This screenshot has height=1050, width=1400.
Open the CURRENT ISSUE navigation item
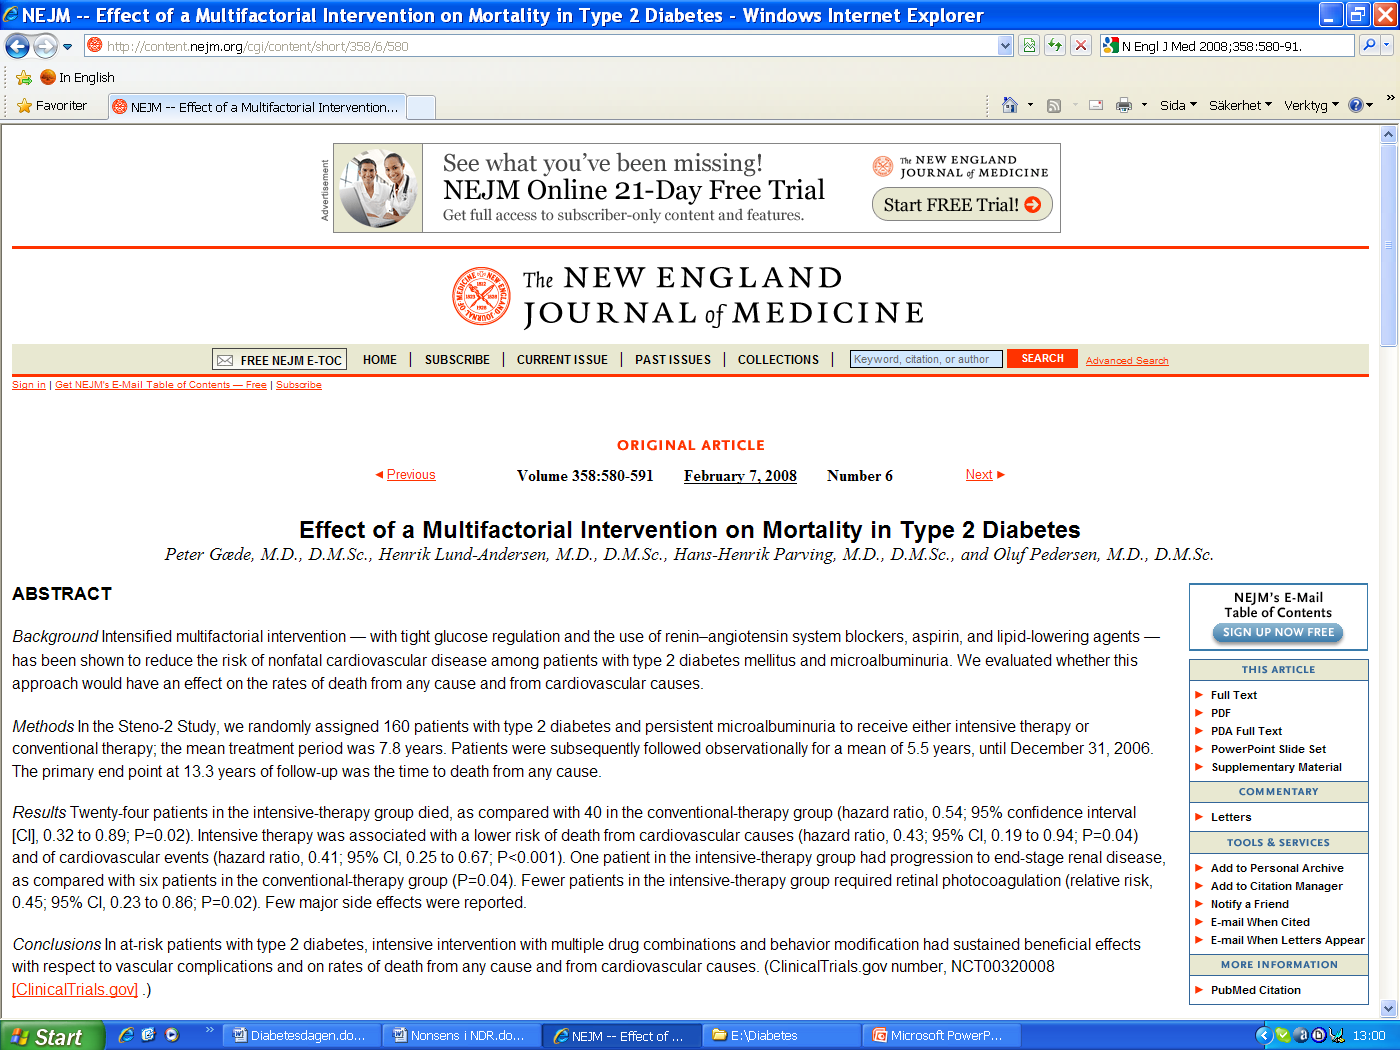tap(562, 360)
